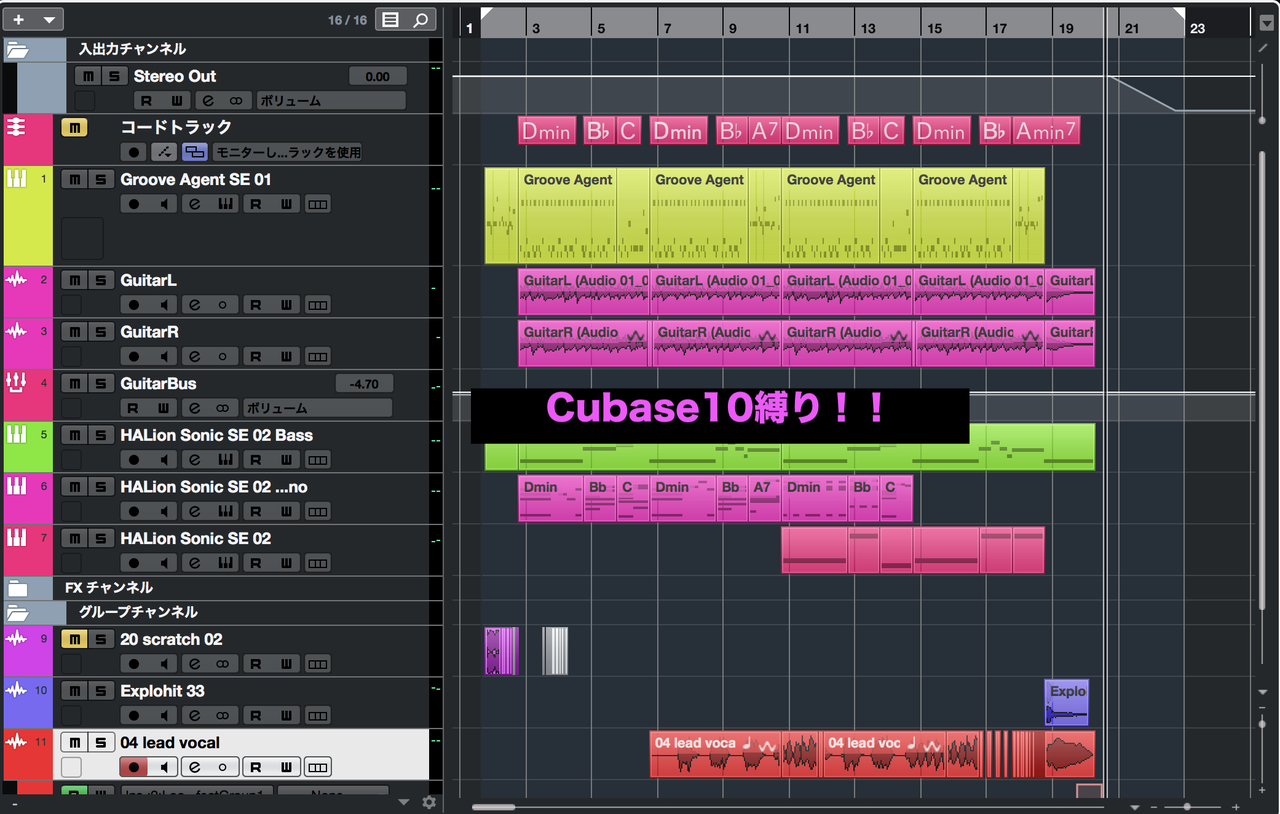Solo the Stereo Out channel
Viewport: 1280px width, 814px height.
[x=115, y=76]
